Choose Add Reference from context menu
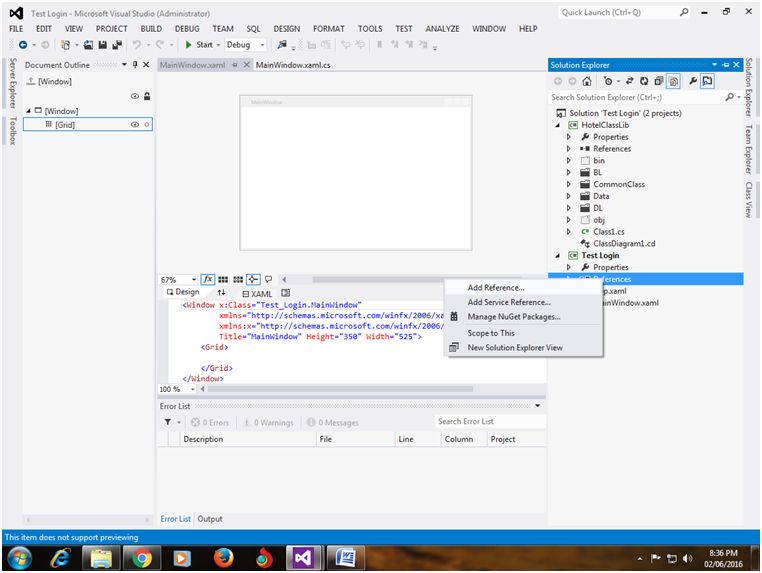The width and height of the screenshot is (762, 573). coord(495,288)
